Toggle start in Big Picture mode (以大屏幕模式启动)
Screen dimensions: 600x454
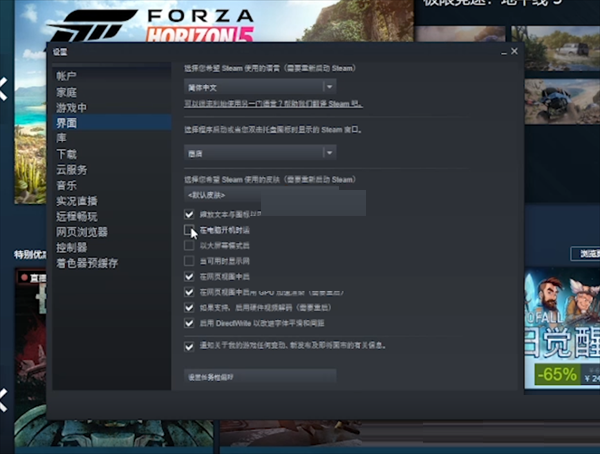[190, 245]
